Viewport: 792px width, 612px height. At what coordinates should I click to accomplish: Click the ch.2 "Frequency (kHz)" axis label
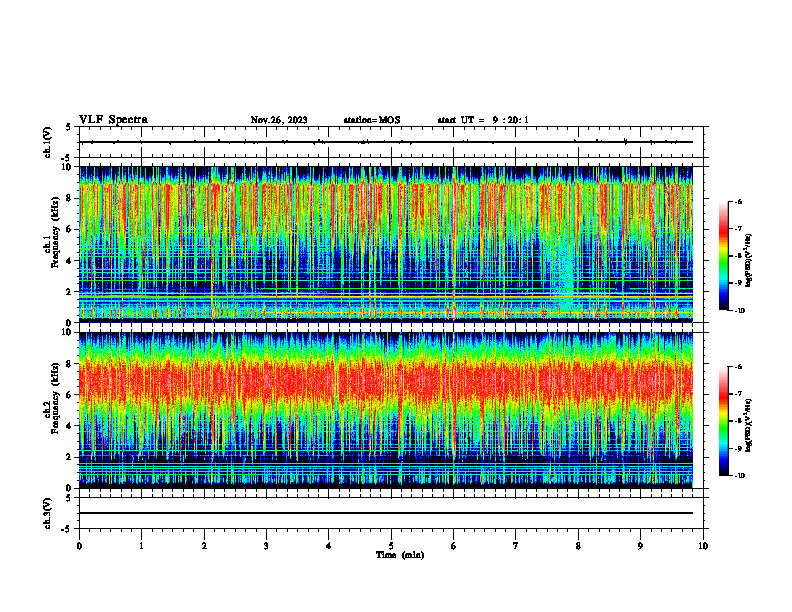click(55, 398)
